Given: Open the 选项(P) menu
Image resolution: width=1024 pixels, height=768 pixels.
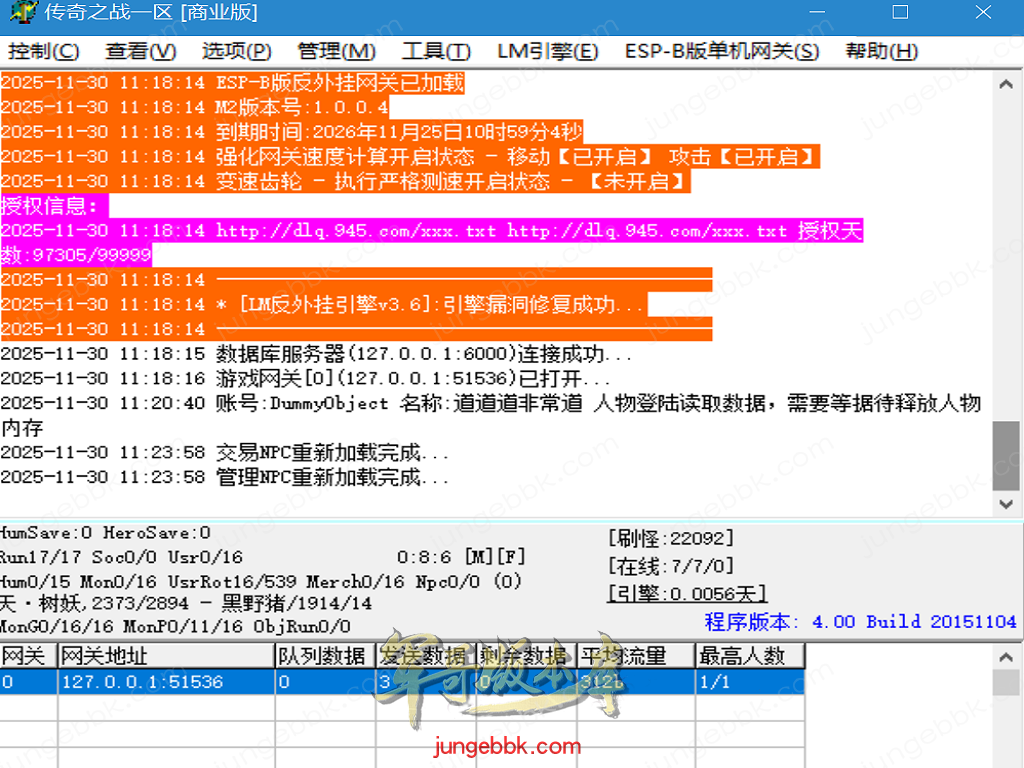Looking at the screenshot, I should [236, 52].
